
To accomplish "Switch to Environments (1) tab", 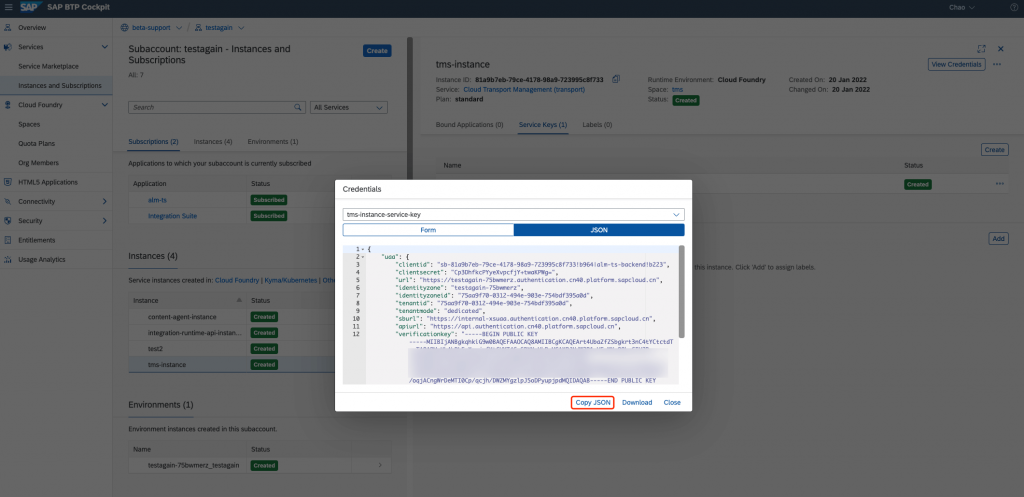I will pyautogui.click(x=273, y=142).
